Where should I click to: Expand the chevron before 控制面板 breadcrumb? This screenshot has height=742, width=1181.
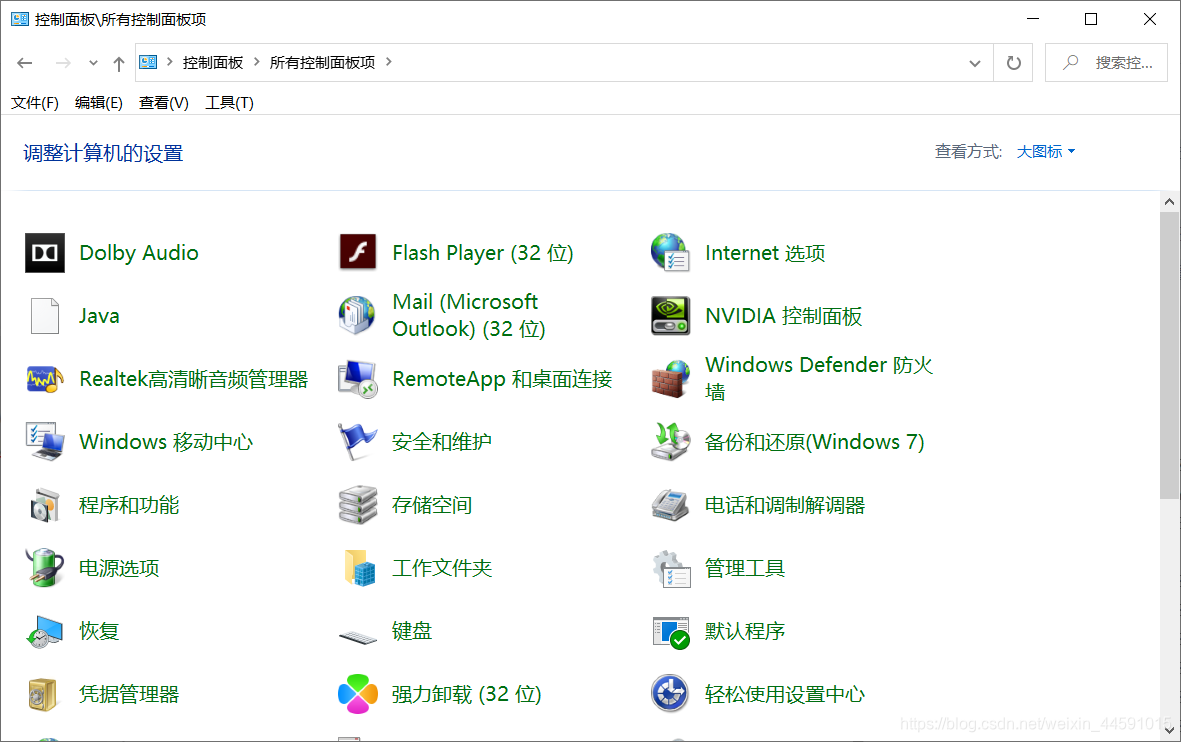(169, 62)
